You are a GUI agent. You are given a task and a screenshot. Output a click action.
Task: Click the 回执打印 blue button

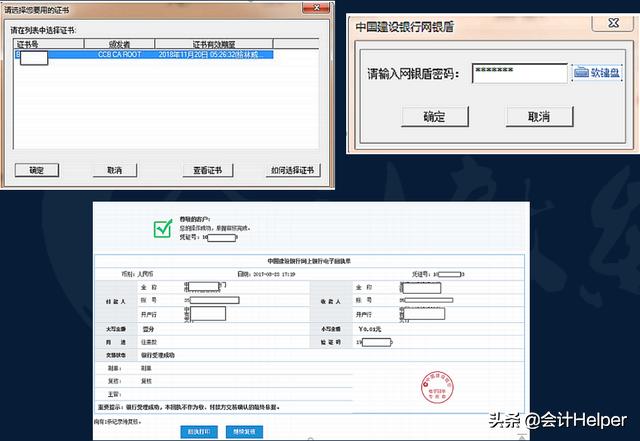pyautogui.click(x=199, y=432)
